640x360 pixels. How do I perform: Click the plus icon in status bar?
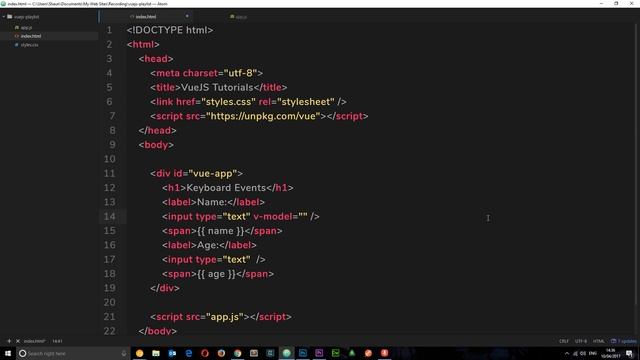(9, 341)
